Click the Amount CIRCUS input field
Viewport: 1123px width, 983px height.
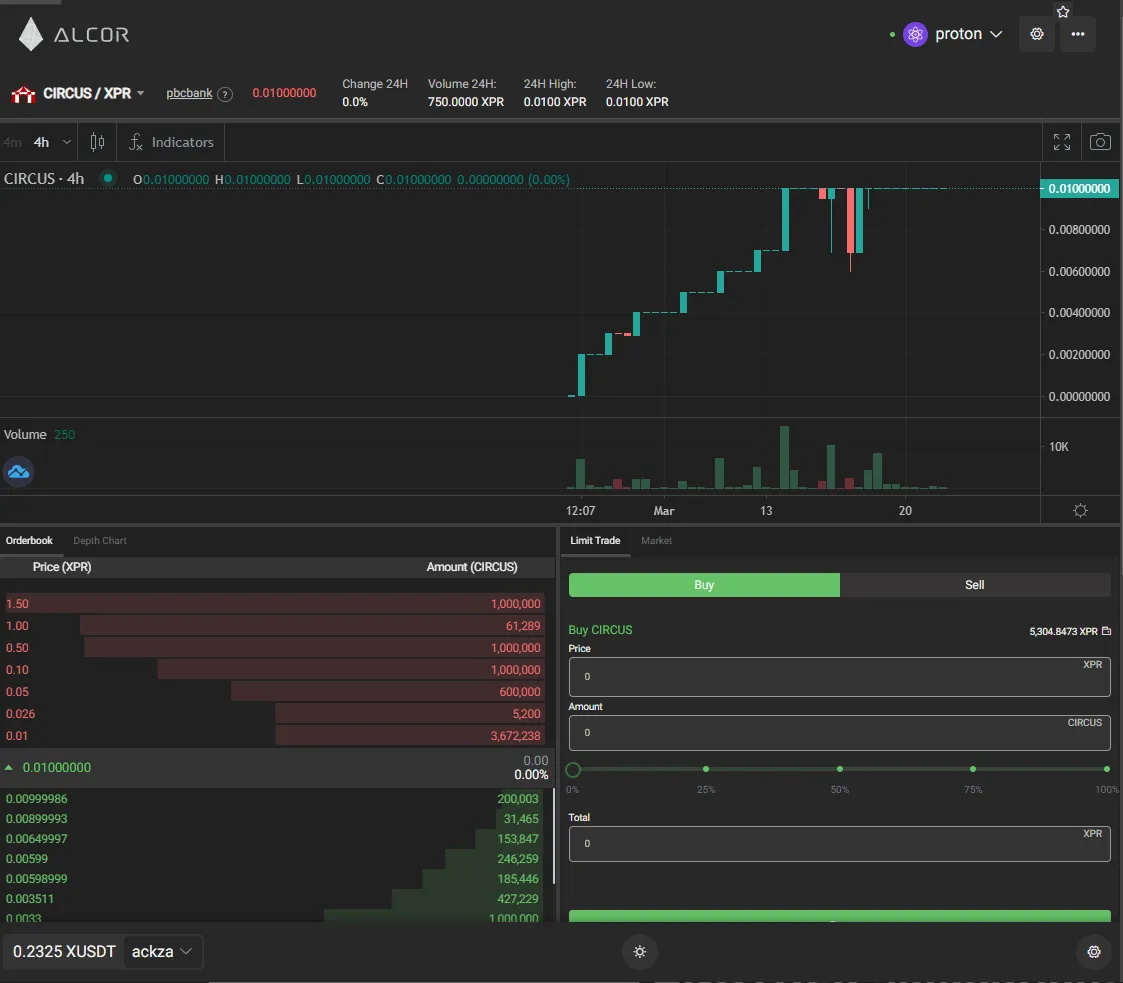click(x=839, y=732)
